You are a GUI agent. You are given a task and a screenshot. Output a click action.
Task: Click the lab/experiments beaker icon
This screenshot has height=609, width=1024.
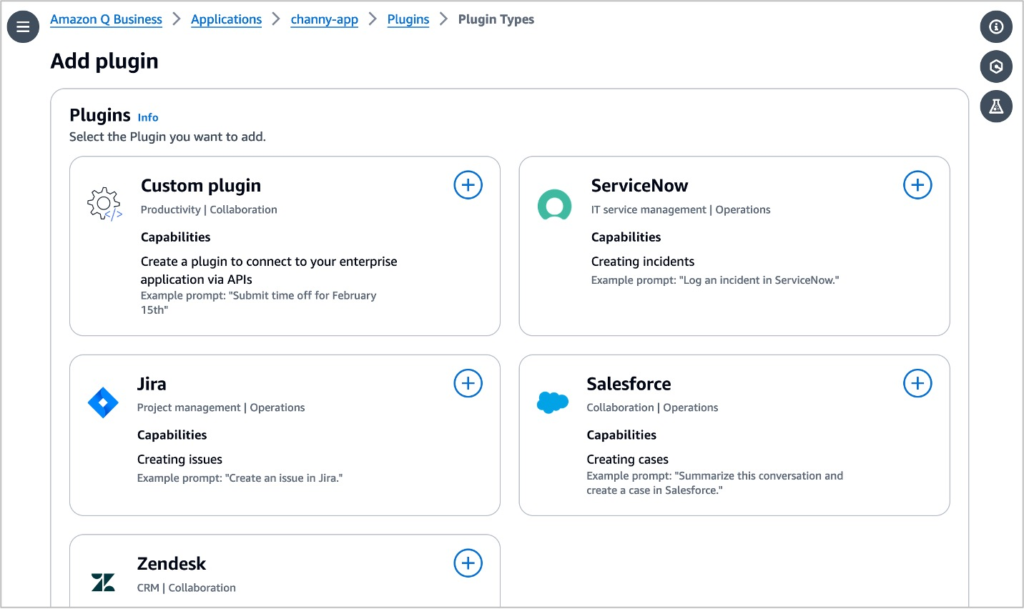pyautogui.click(x=996, y=106)
